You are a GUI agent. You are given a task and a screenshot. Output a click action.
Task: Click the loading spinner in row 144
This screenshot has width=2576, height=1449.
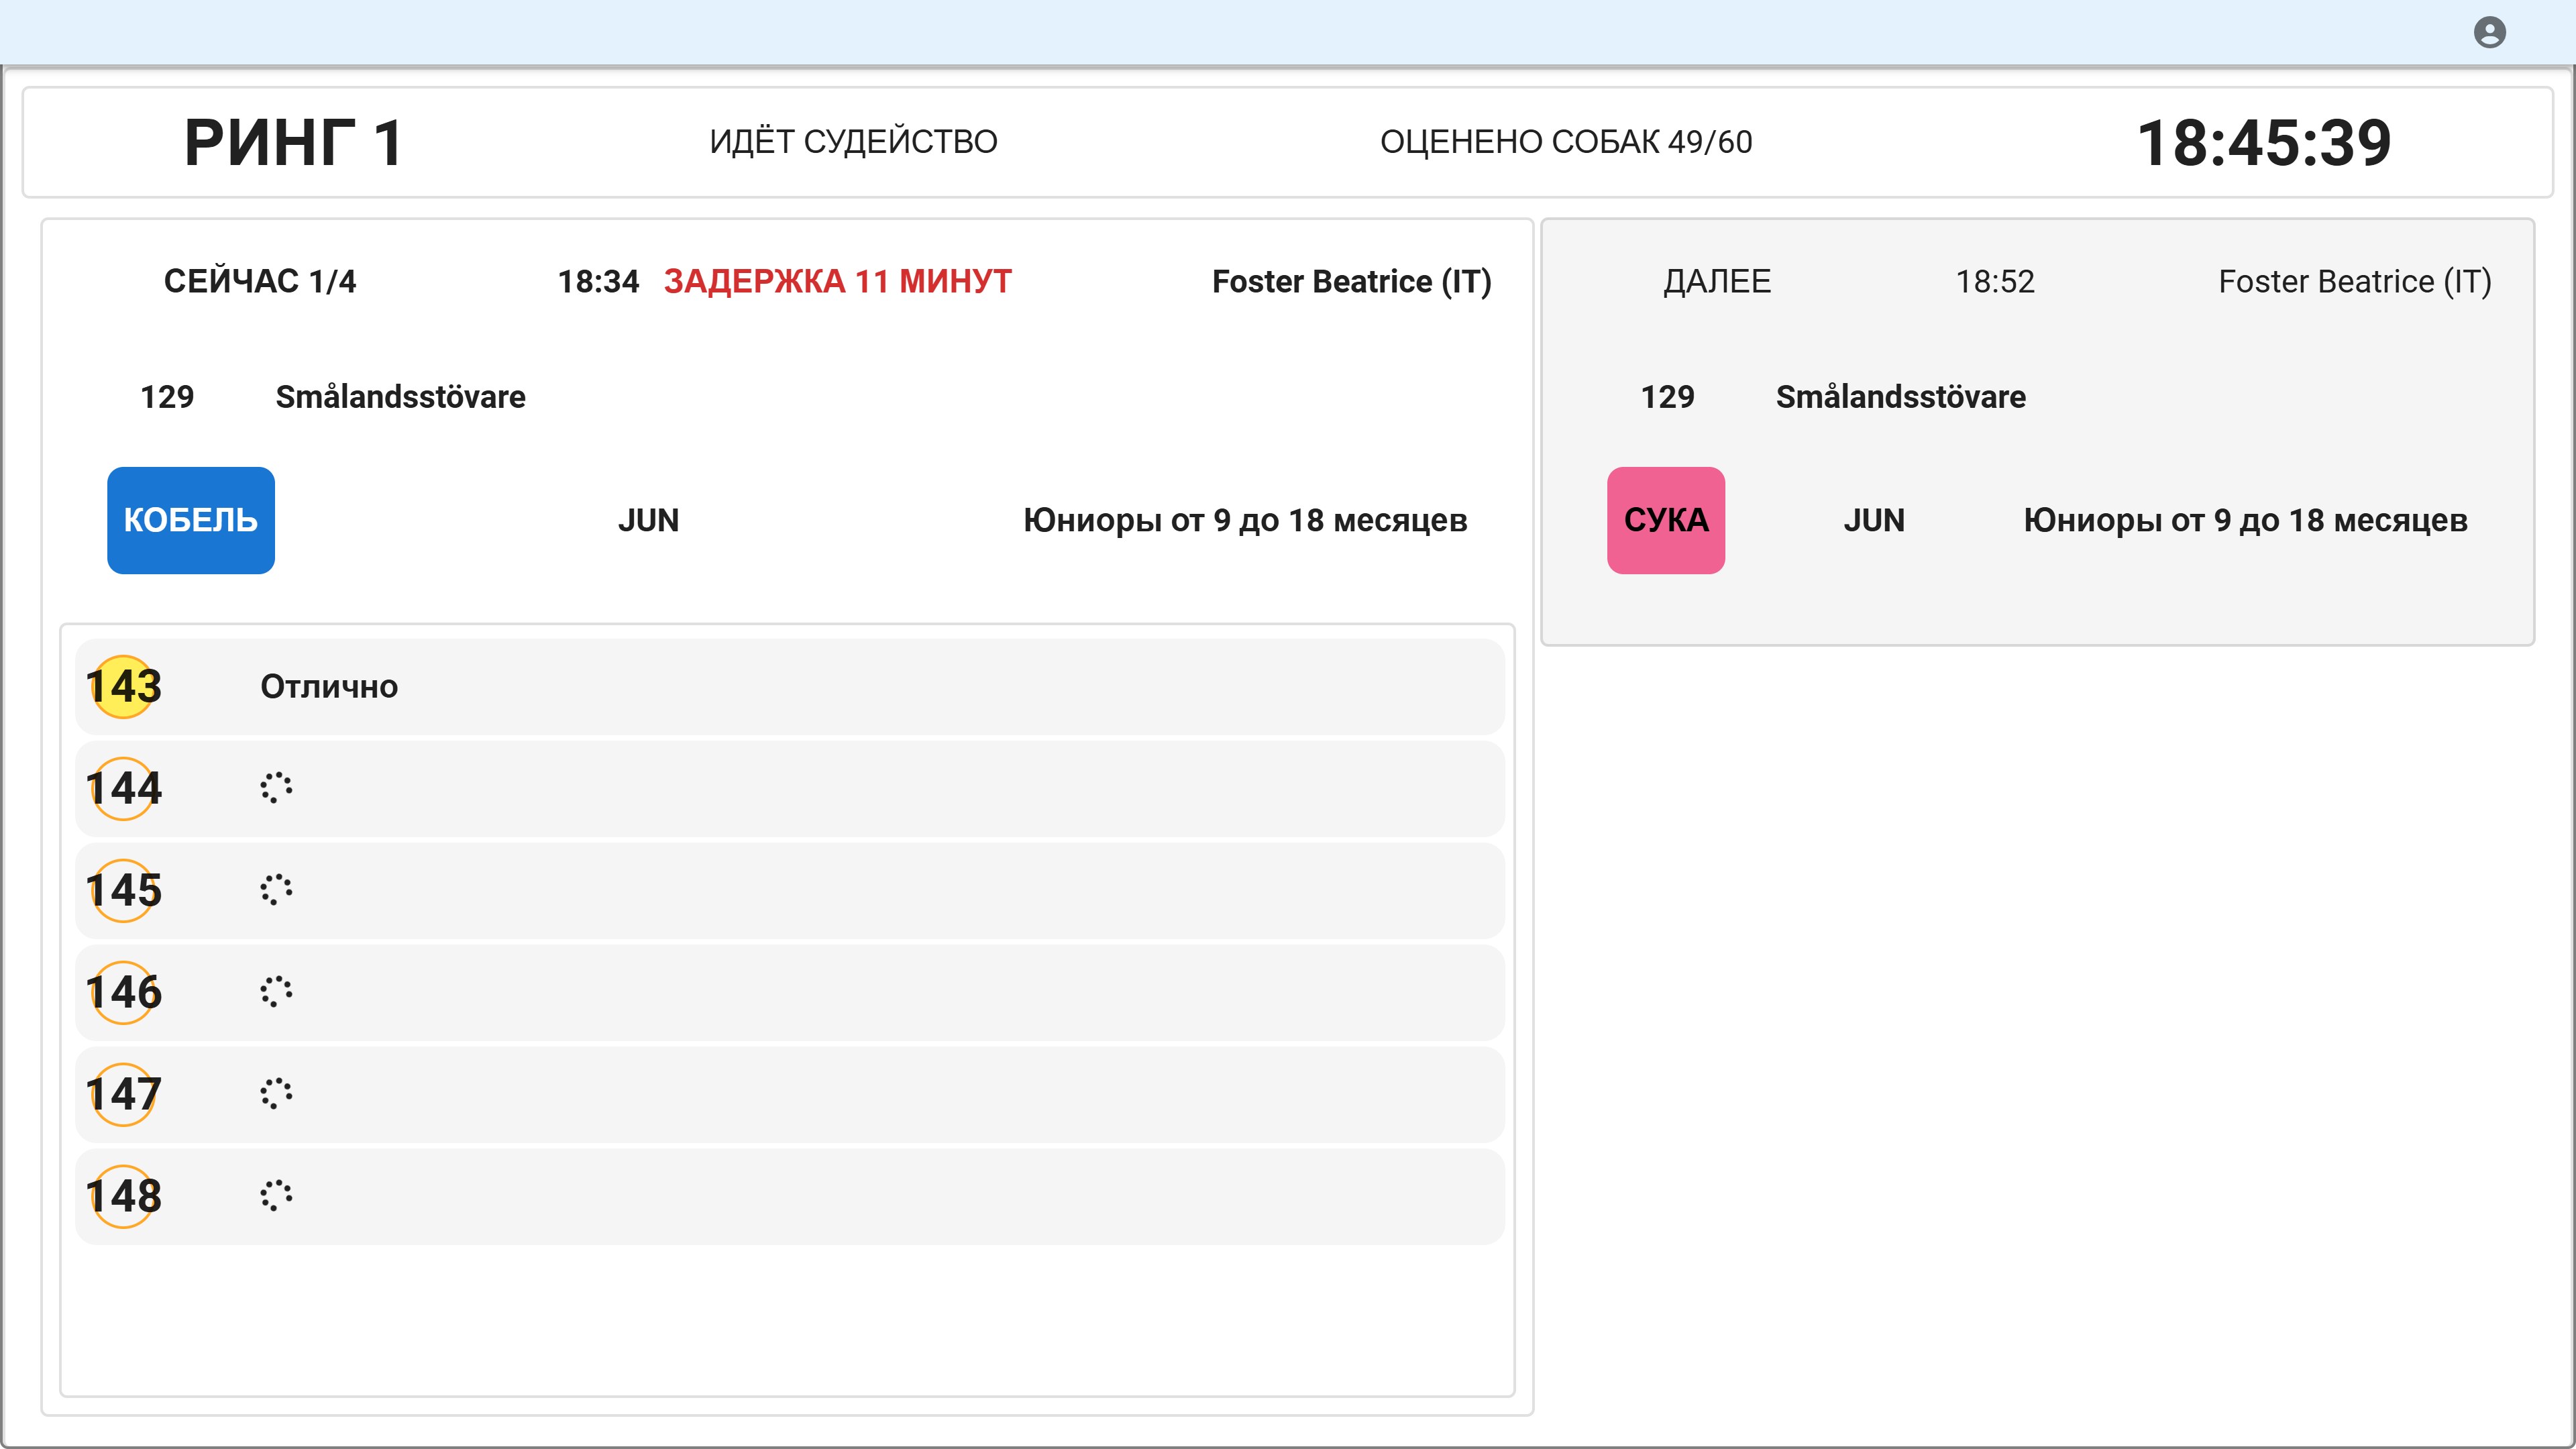(276, 788)
